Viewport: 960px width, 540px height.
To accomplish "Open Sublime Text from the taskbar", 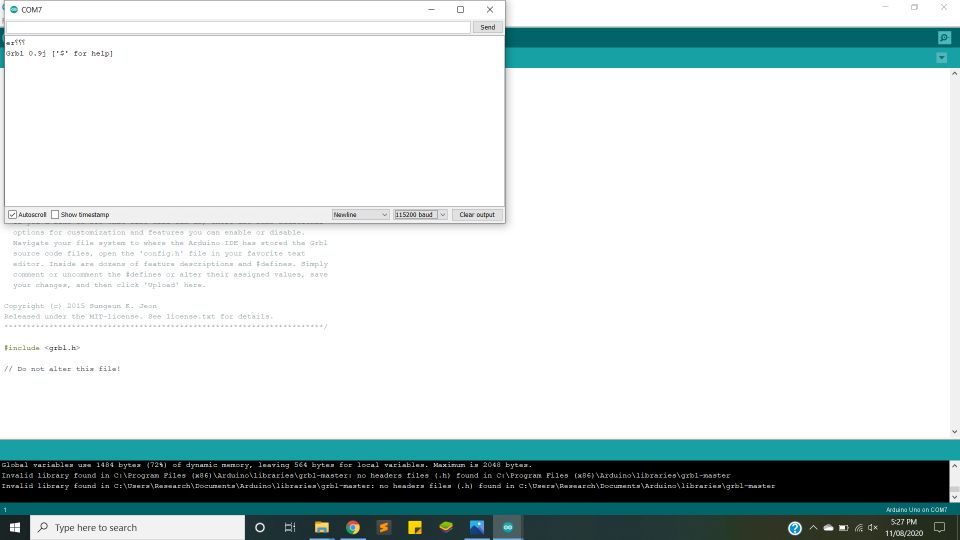I will click(384, 527).
